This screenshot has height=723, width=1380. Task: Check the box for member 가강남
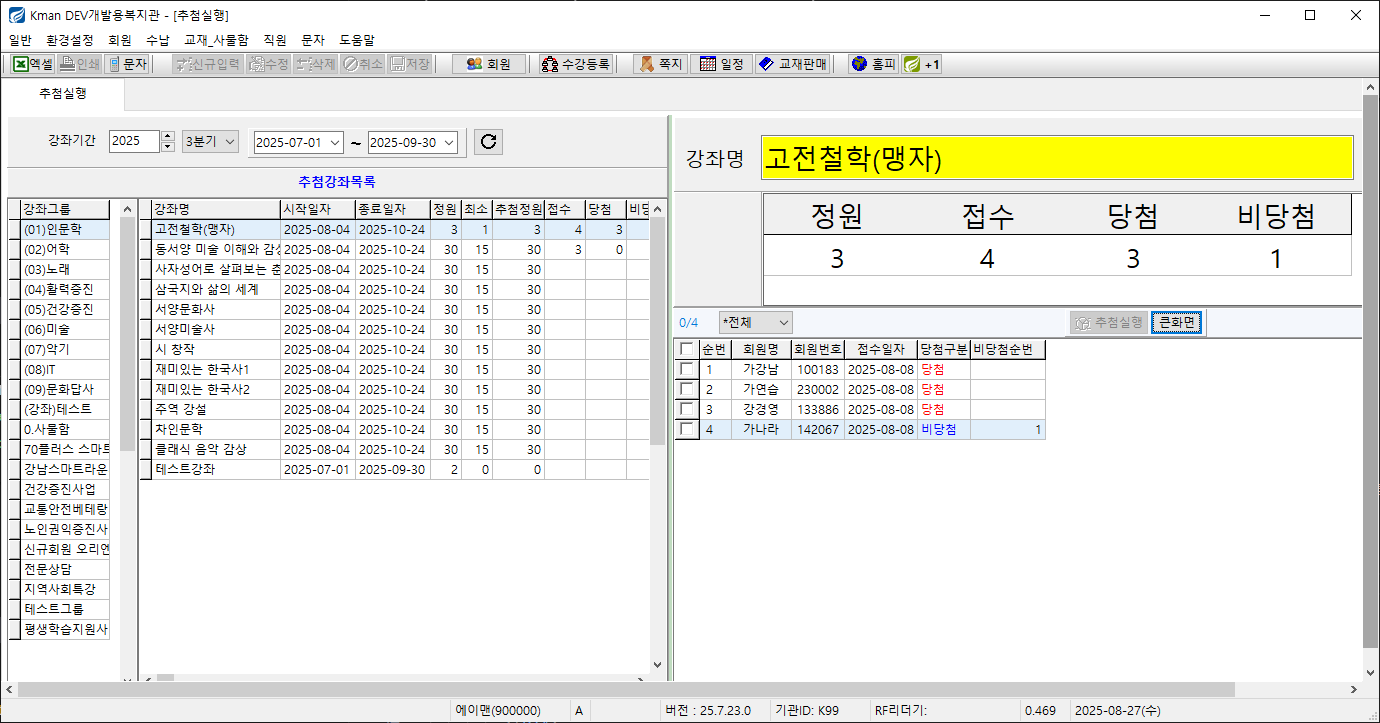tap(685, 369)
